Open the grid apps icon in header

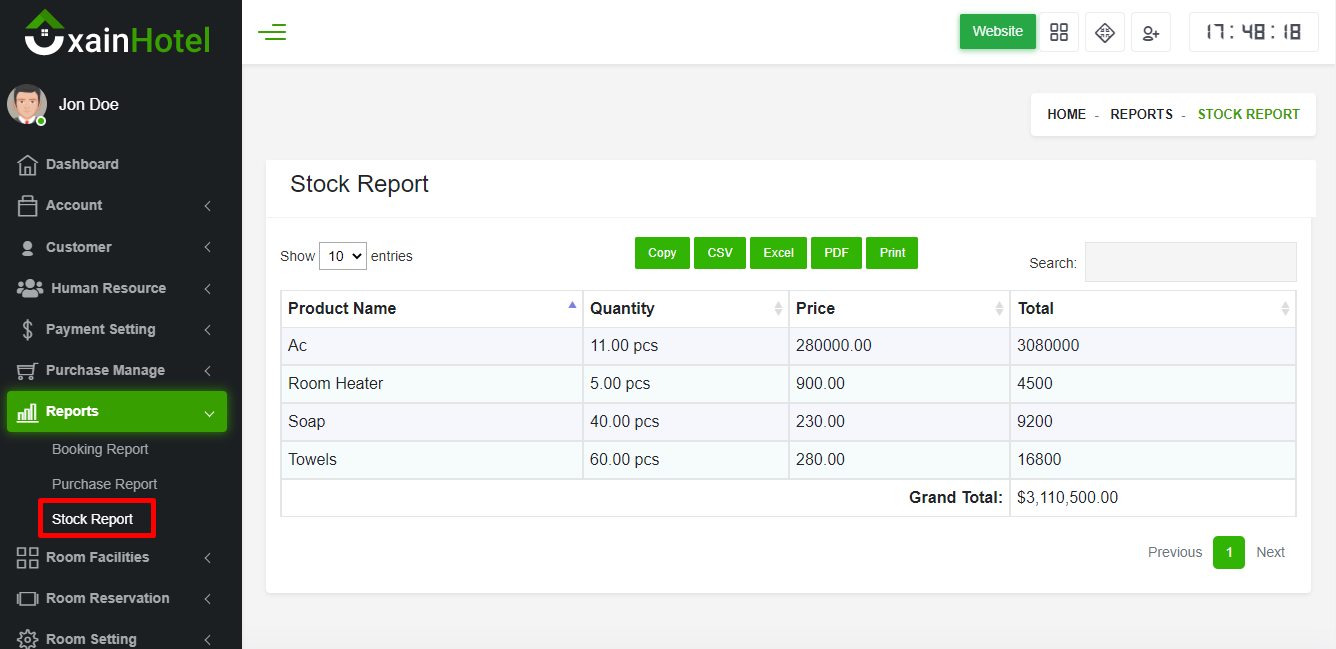(1058, 32)
